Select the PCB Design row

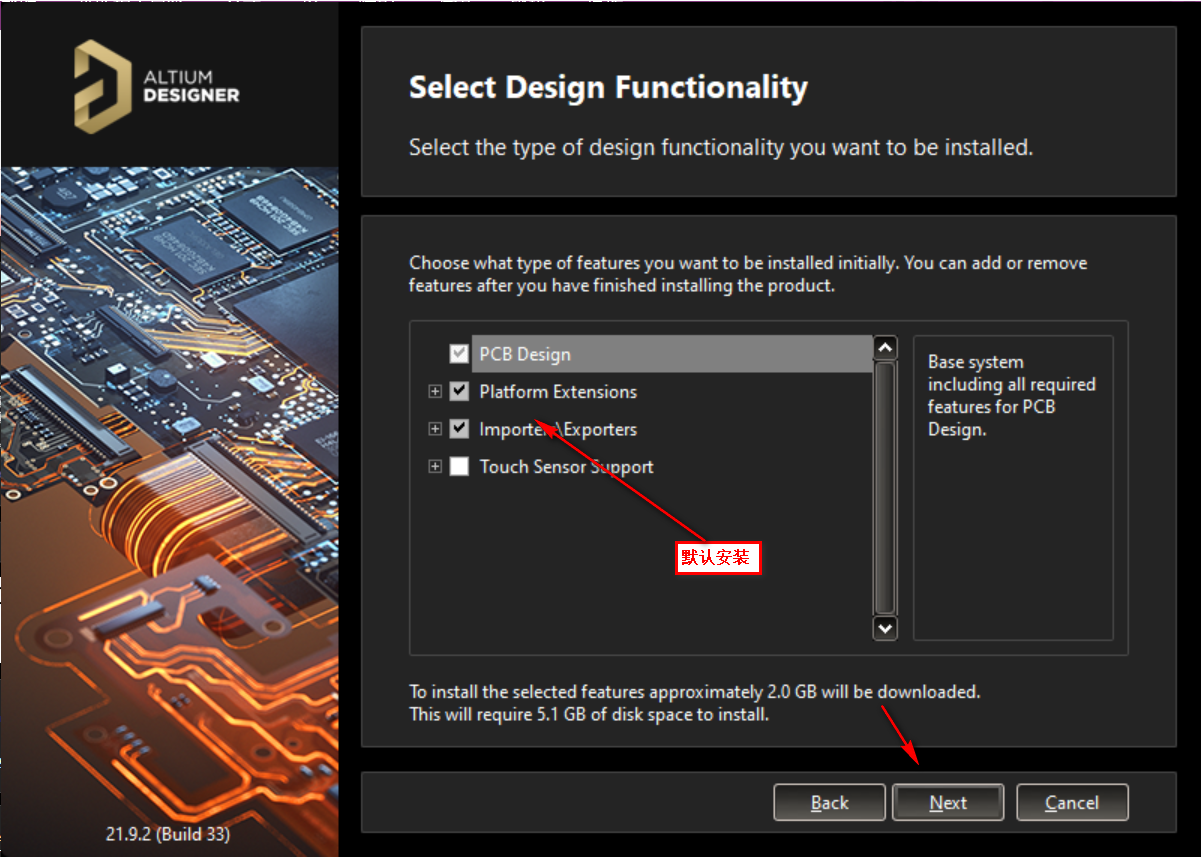672,354
